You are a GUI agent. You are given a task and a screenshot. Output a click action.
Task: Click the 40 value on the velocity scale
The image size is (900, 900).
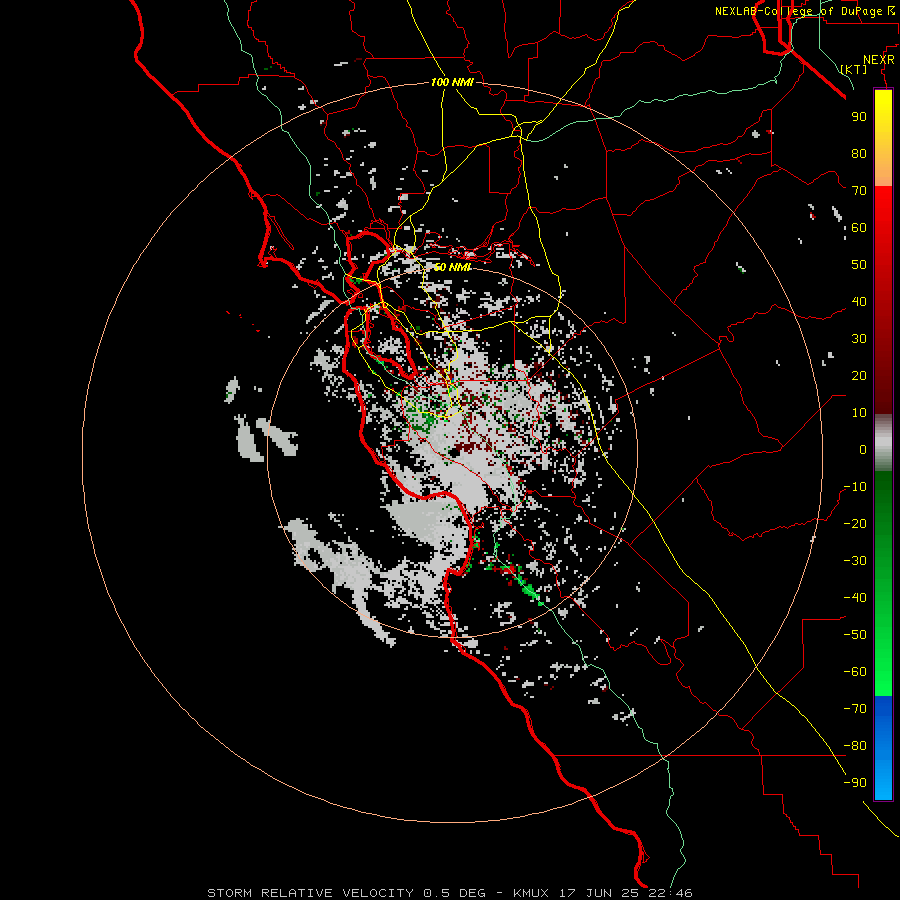click(859, 302)
